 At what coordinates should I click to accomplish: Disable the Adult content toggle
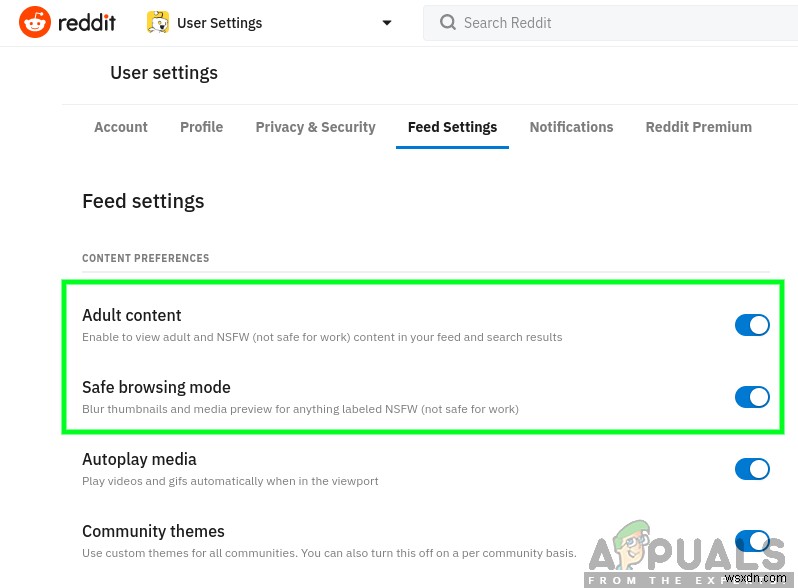tap(752, 325)
